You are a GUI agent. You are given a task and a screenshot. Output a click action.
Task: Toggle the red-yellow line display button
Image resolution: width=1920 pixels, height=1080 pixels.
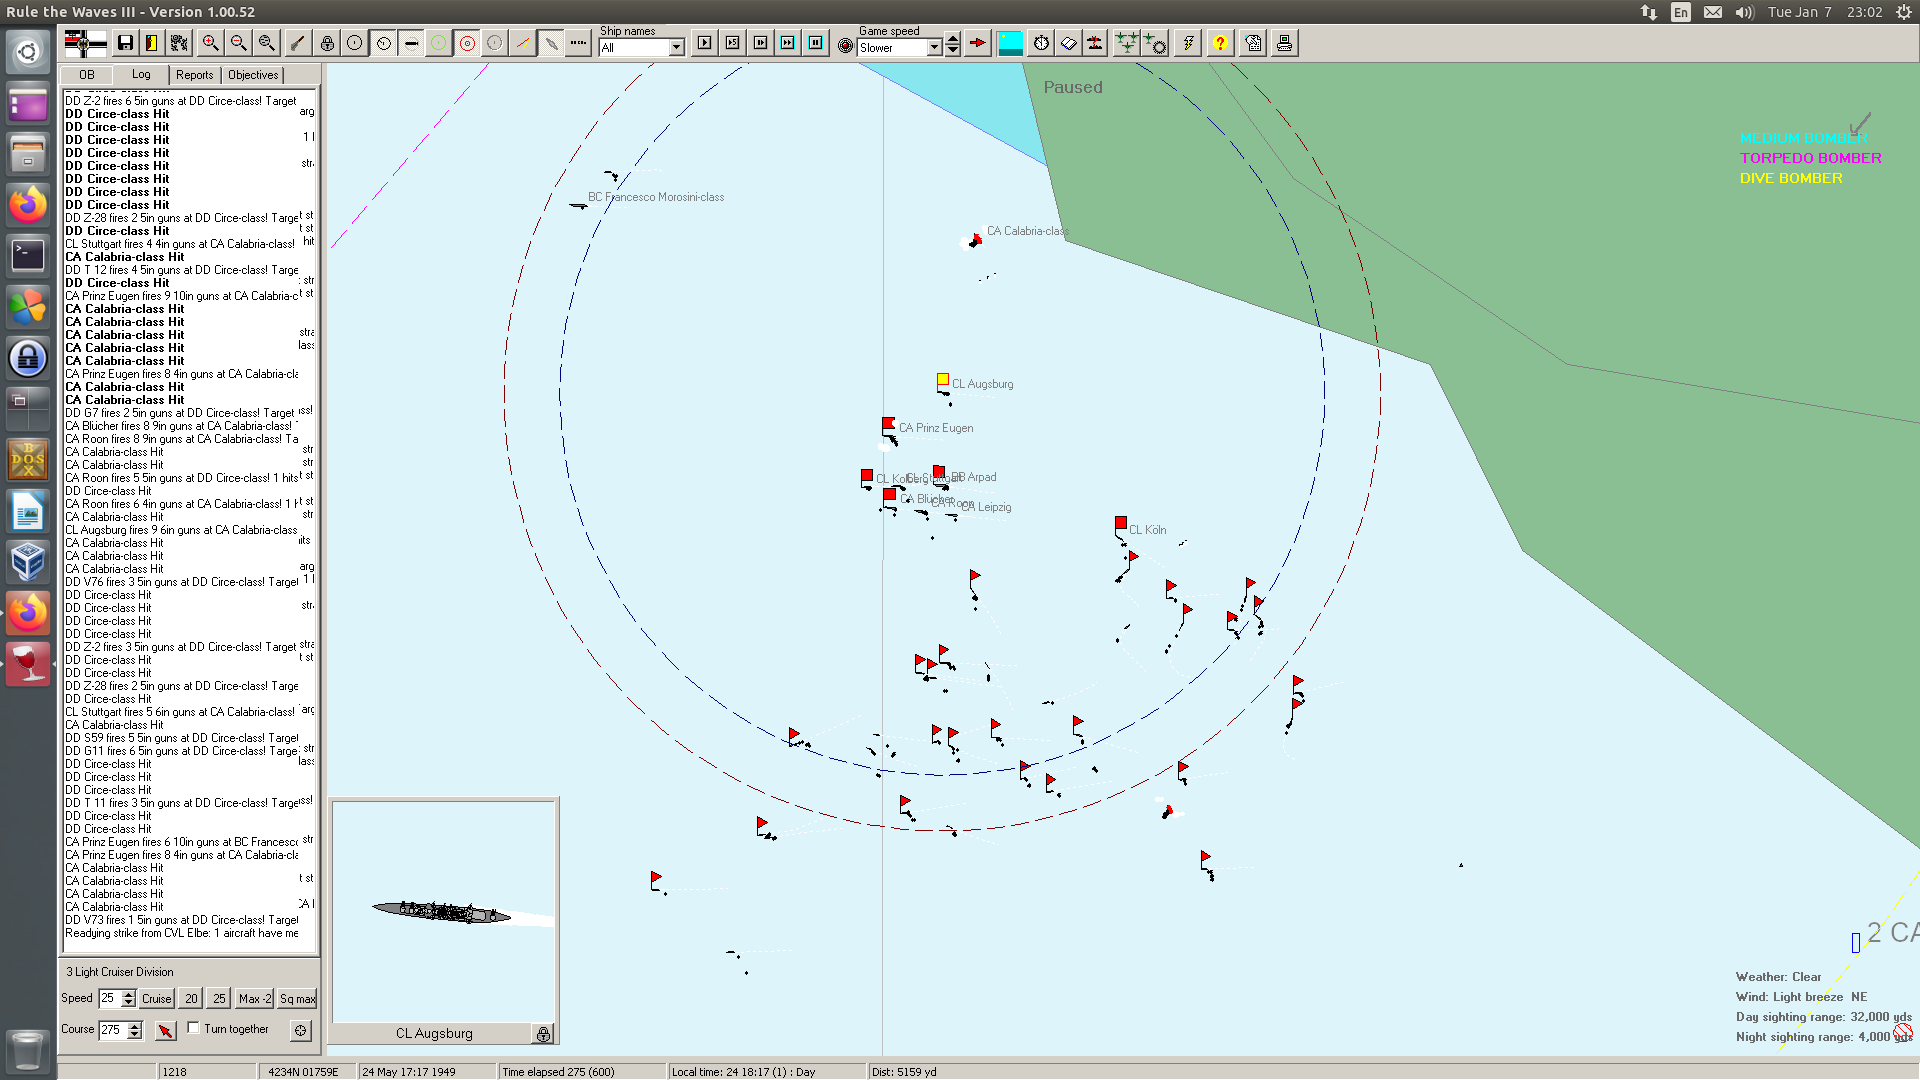coord(523,43)
